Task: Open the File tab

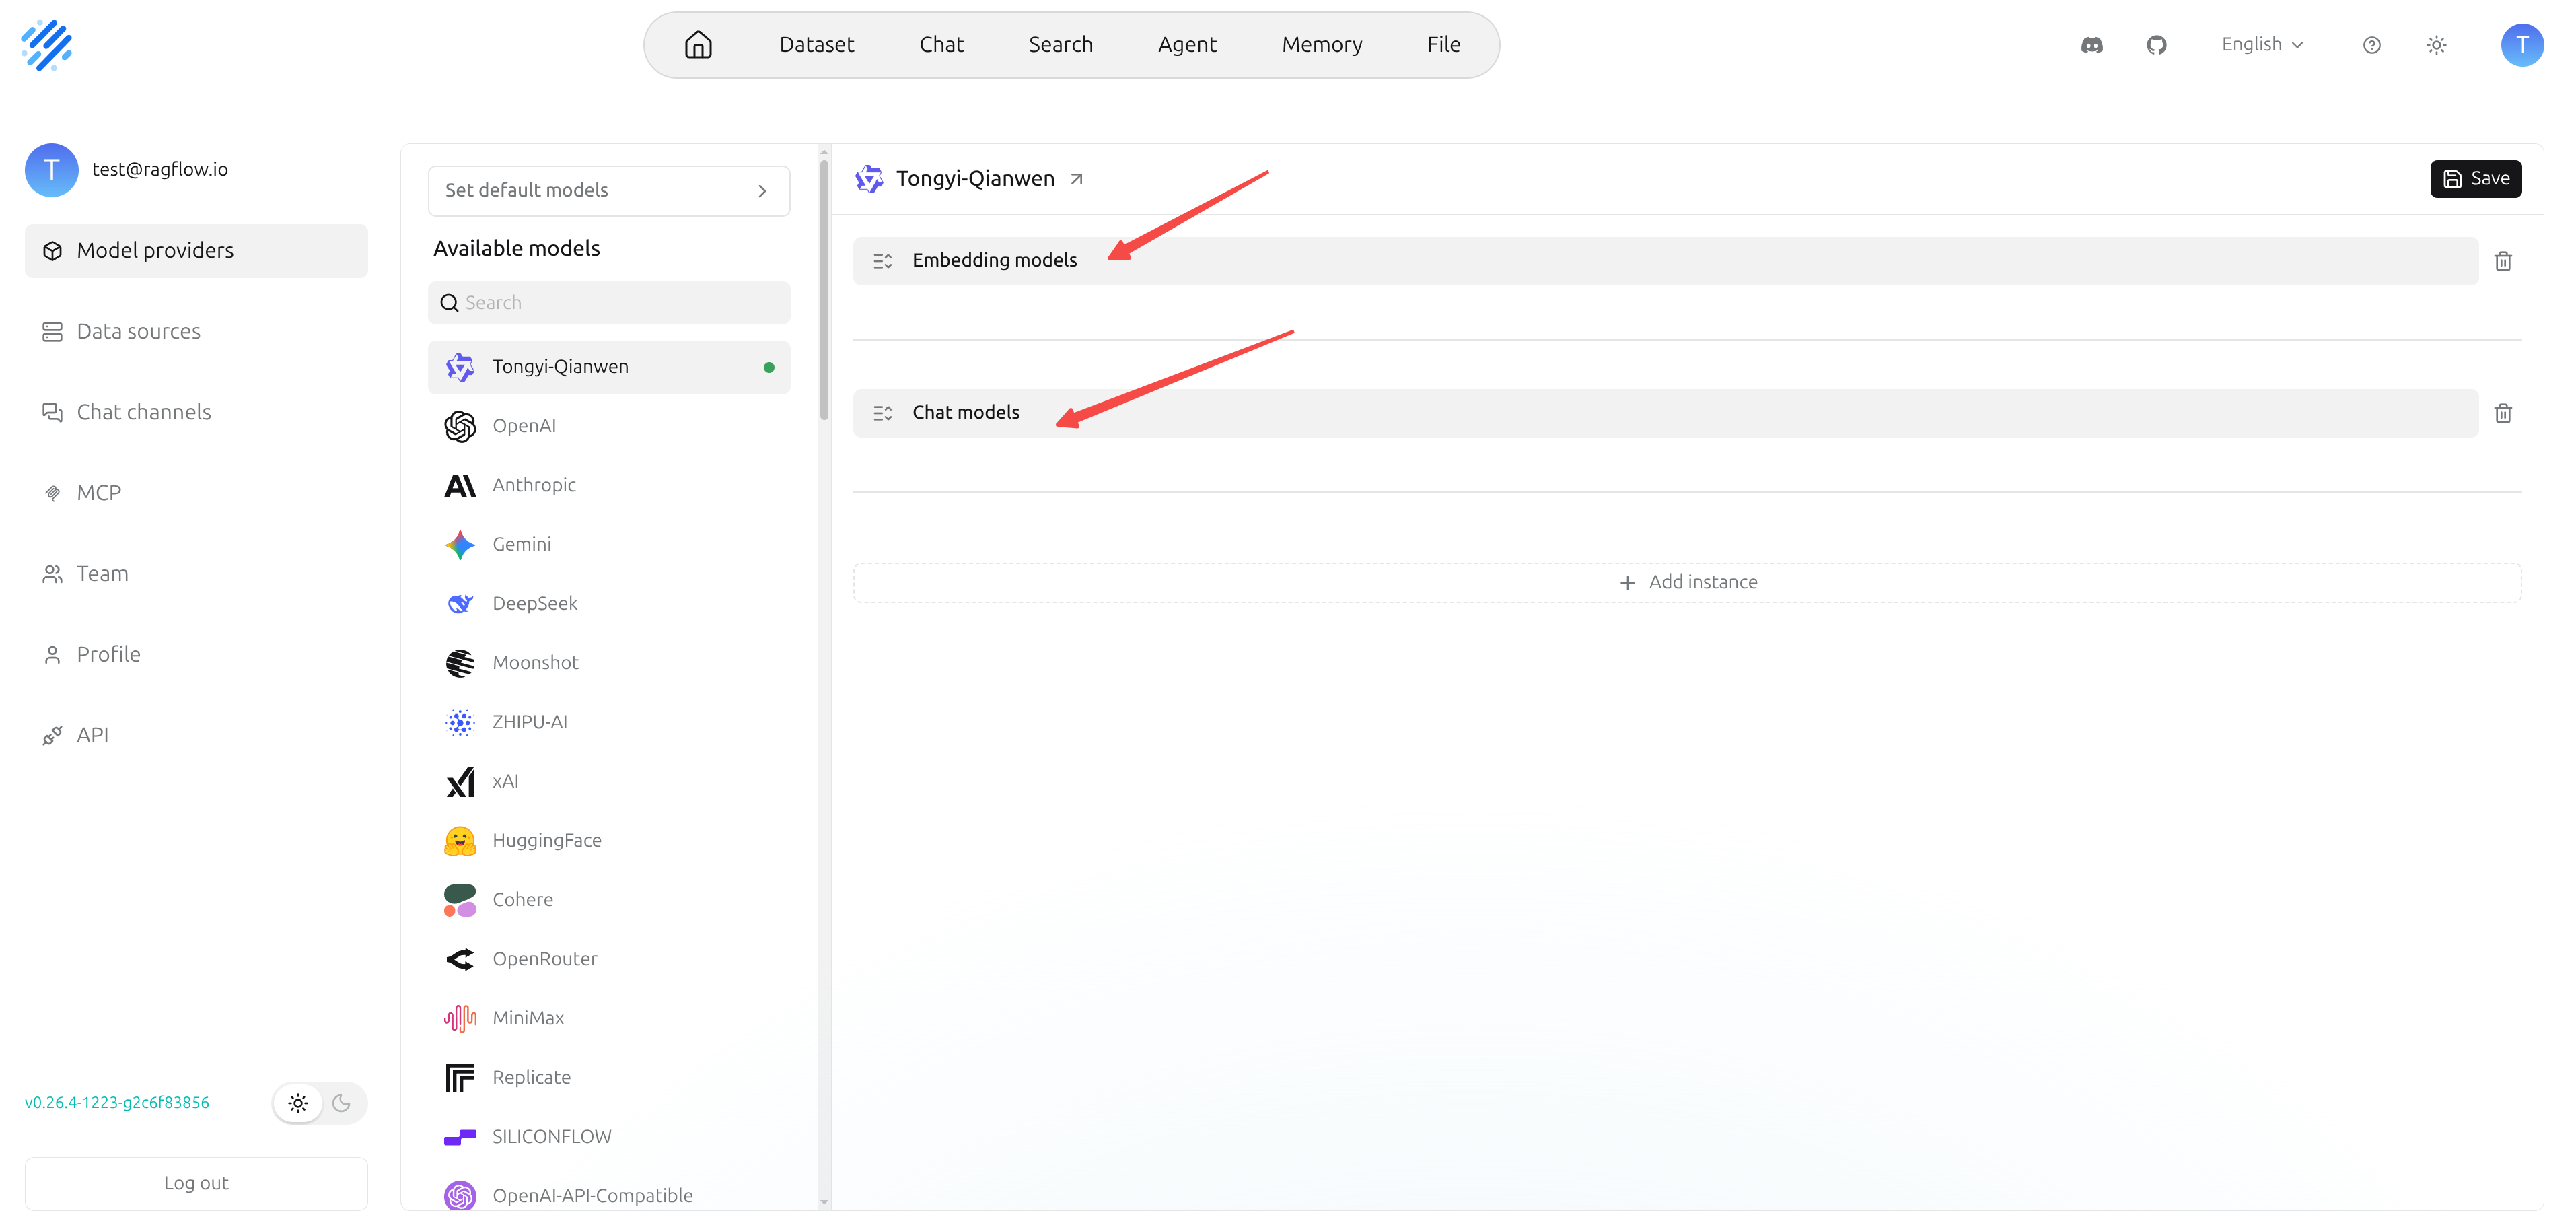Action: 1444,45
